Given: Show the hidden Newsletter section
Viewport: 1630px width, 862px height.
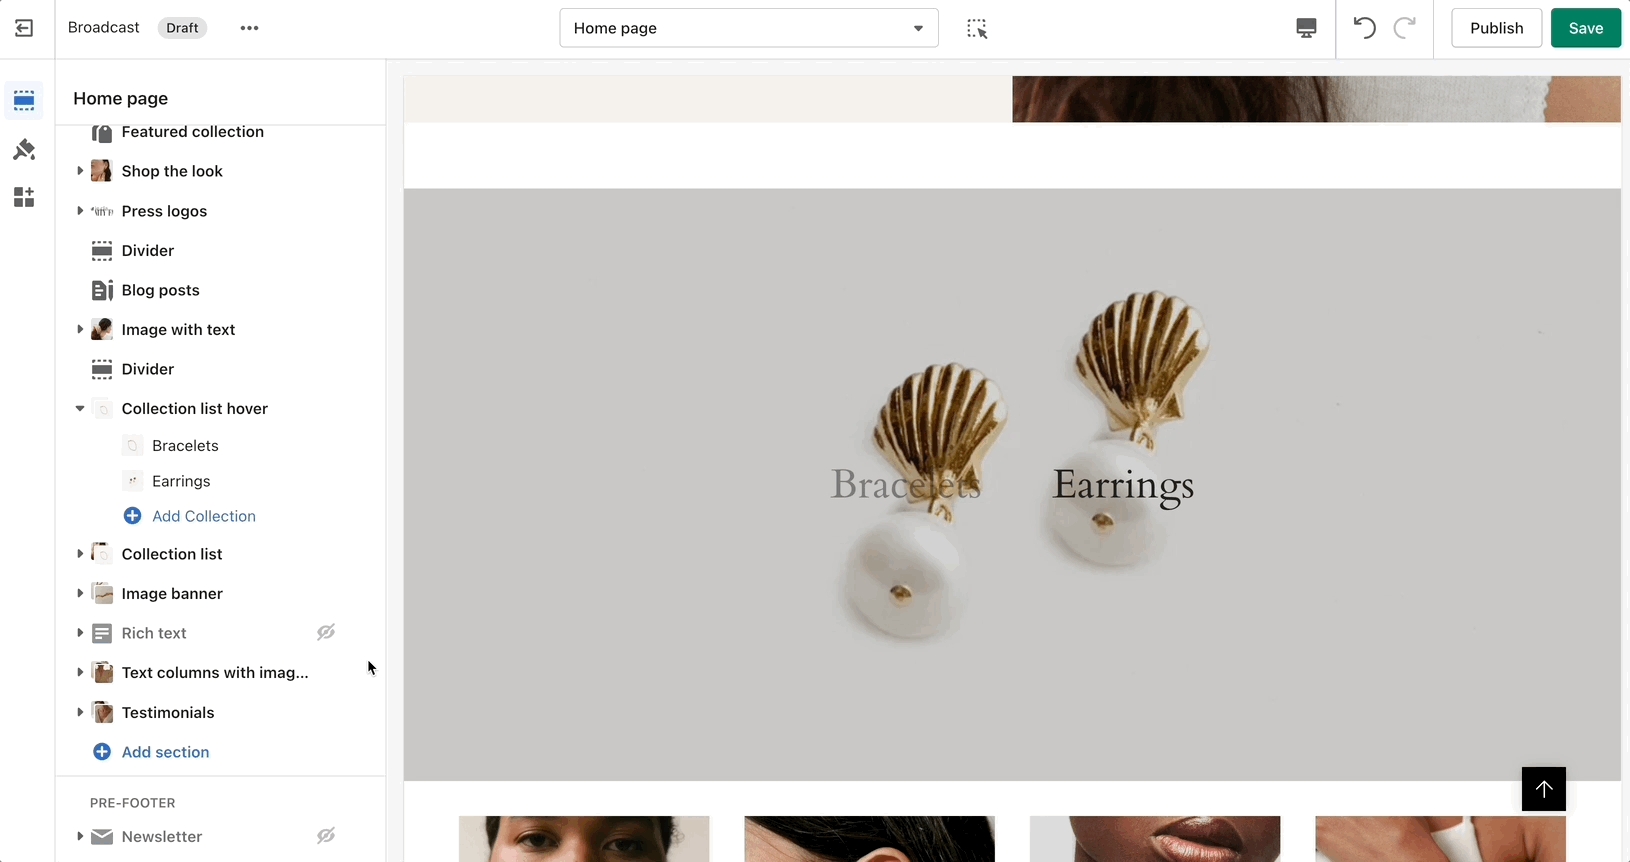Looking at the screenshot, I should click(x=326, y=836).
